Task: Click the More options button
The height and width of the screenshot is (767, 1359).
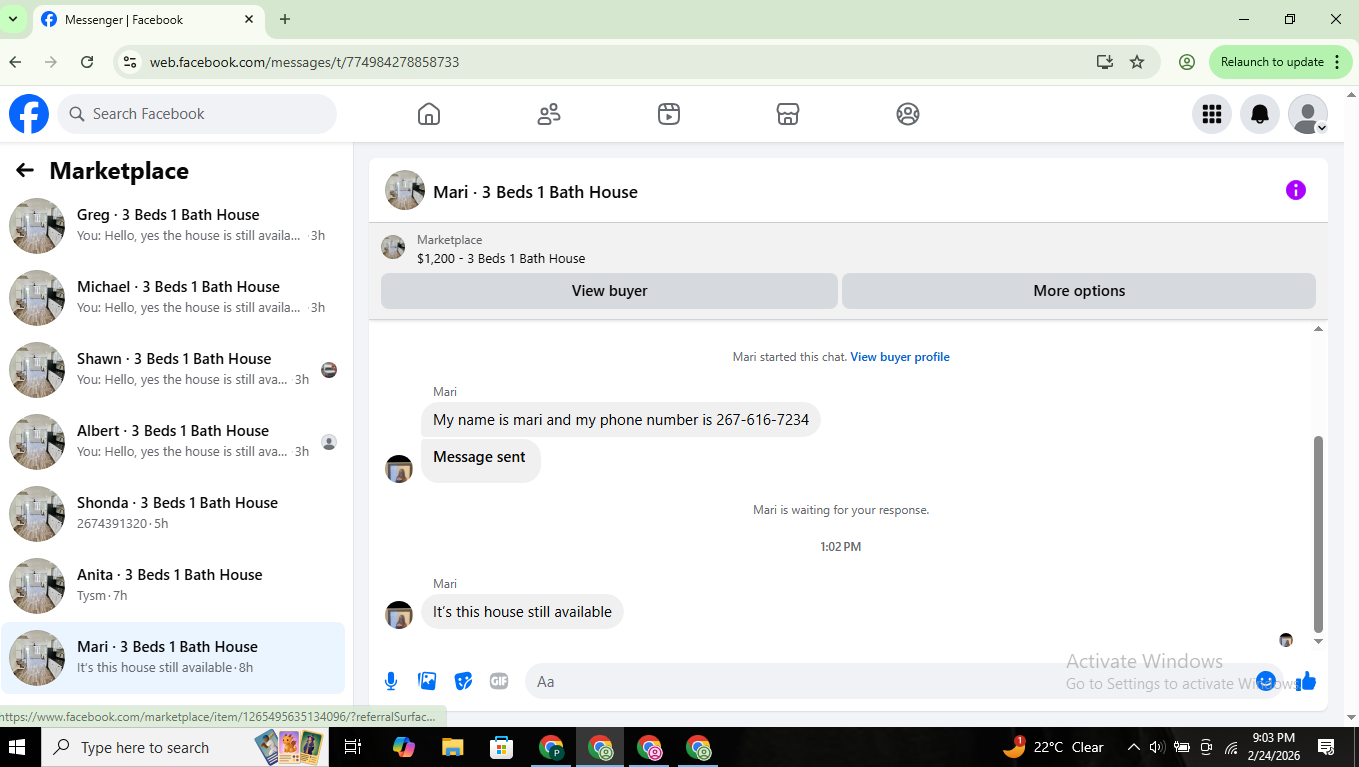Action: pos(1079,291)
